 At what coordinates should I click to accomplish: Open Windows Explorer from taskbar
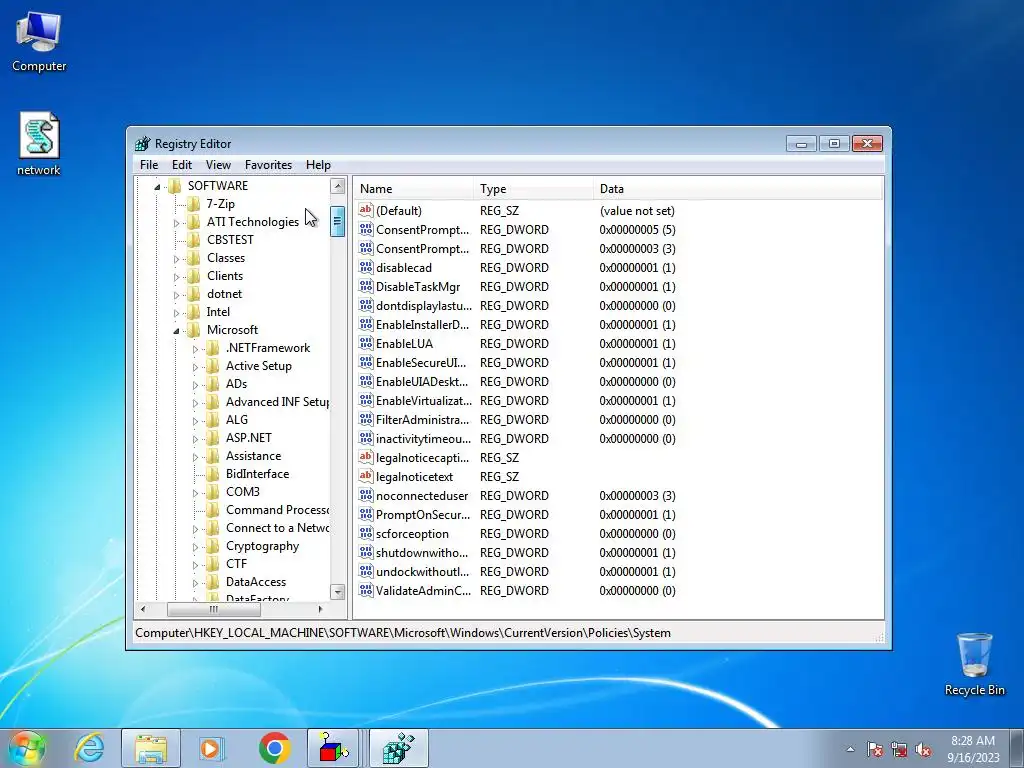pos(151,748)
